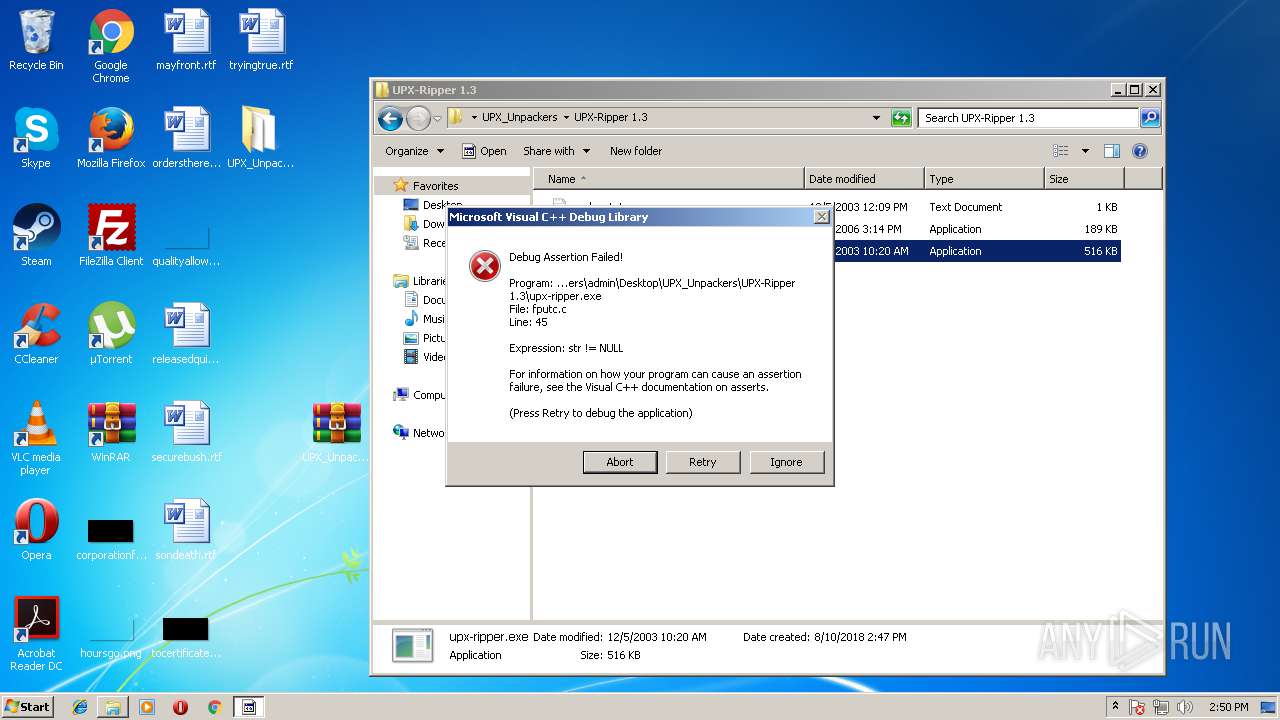Expand the UPX_Unpackers breadcrumb arrow
Image resolution: width=1280 pixels, height=720 pixels.
566,117
